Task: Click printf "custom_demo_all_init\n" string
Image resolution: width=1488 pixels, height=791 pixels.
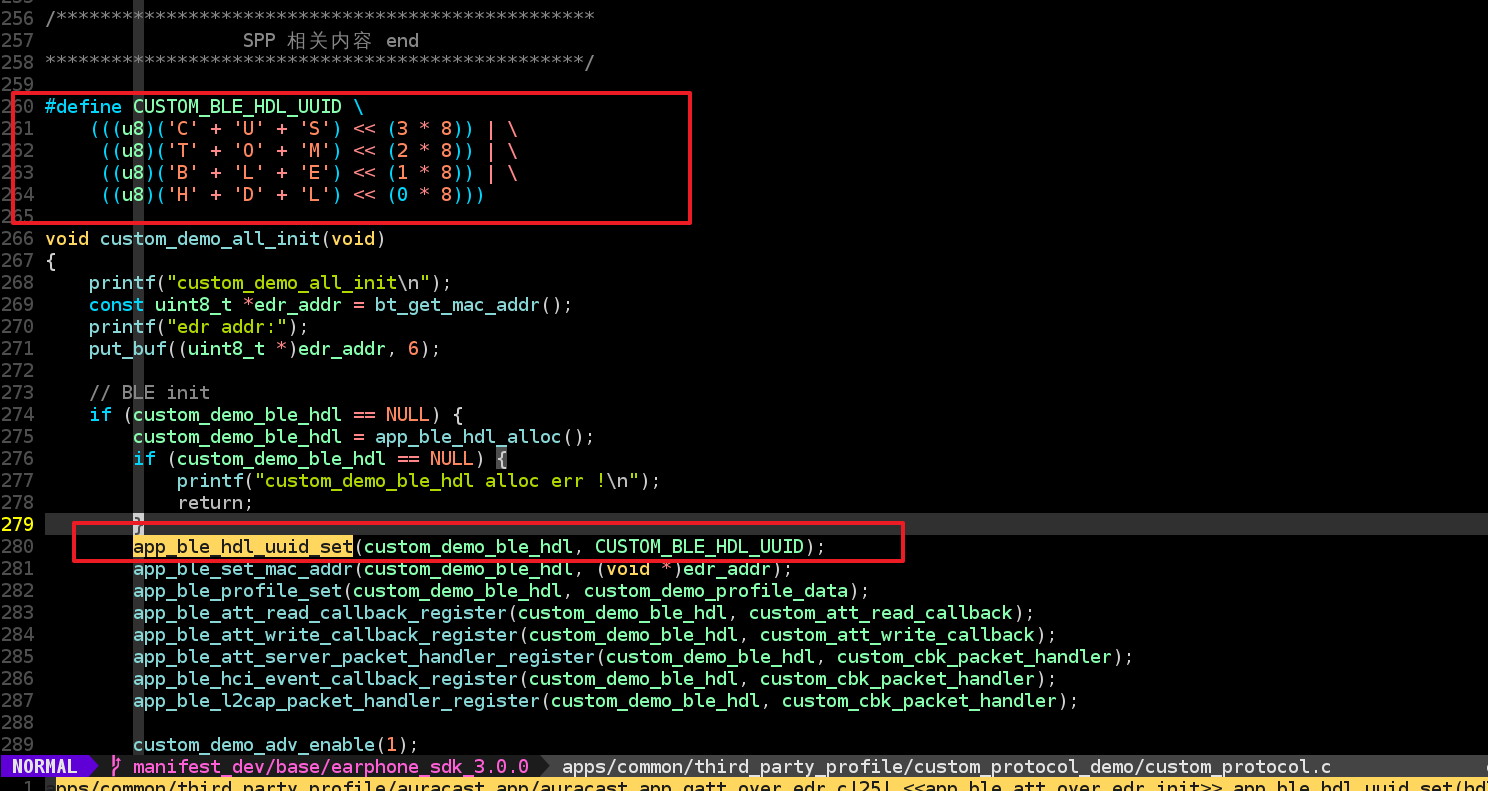Action: coord(297,283)
